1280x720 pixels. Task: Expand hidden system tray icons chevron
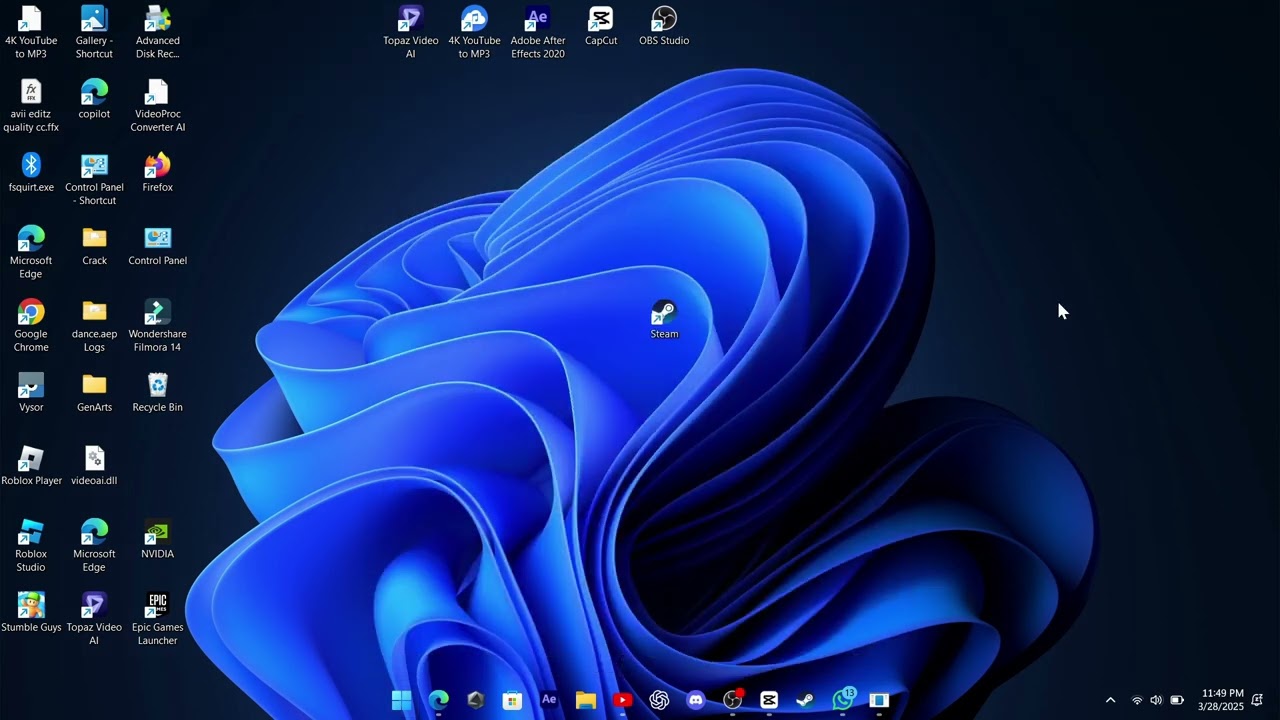point(1110,700)
